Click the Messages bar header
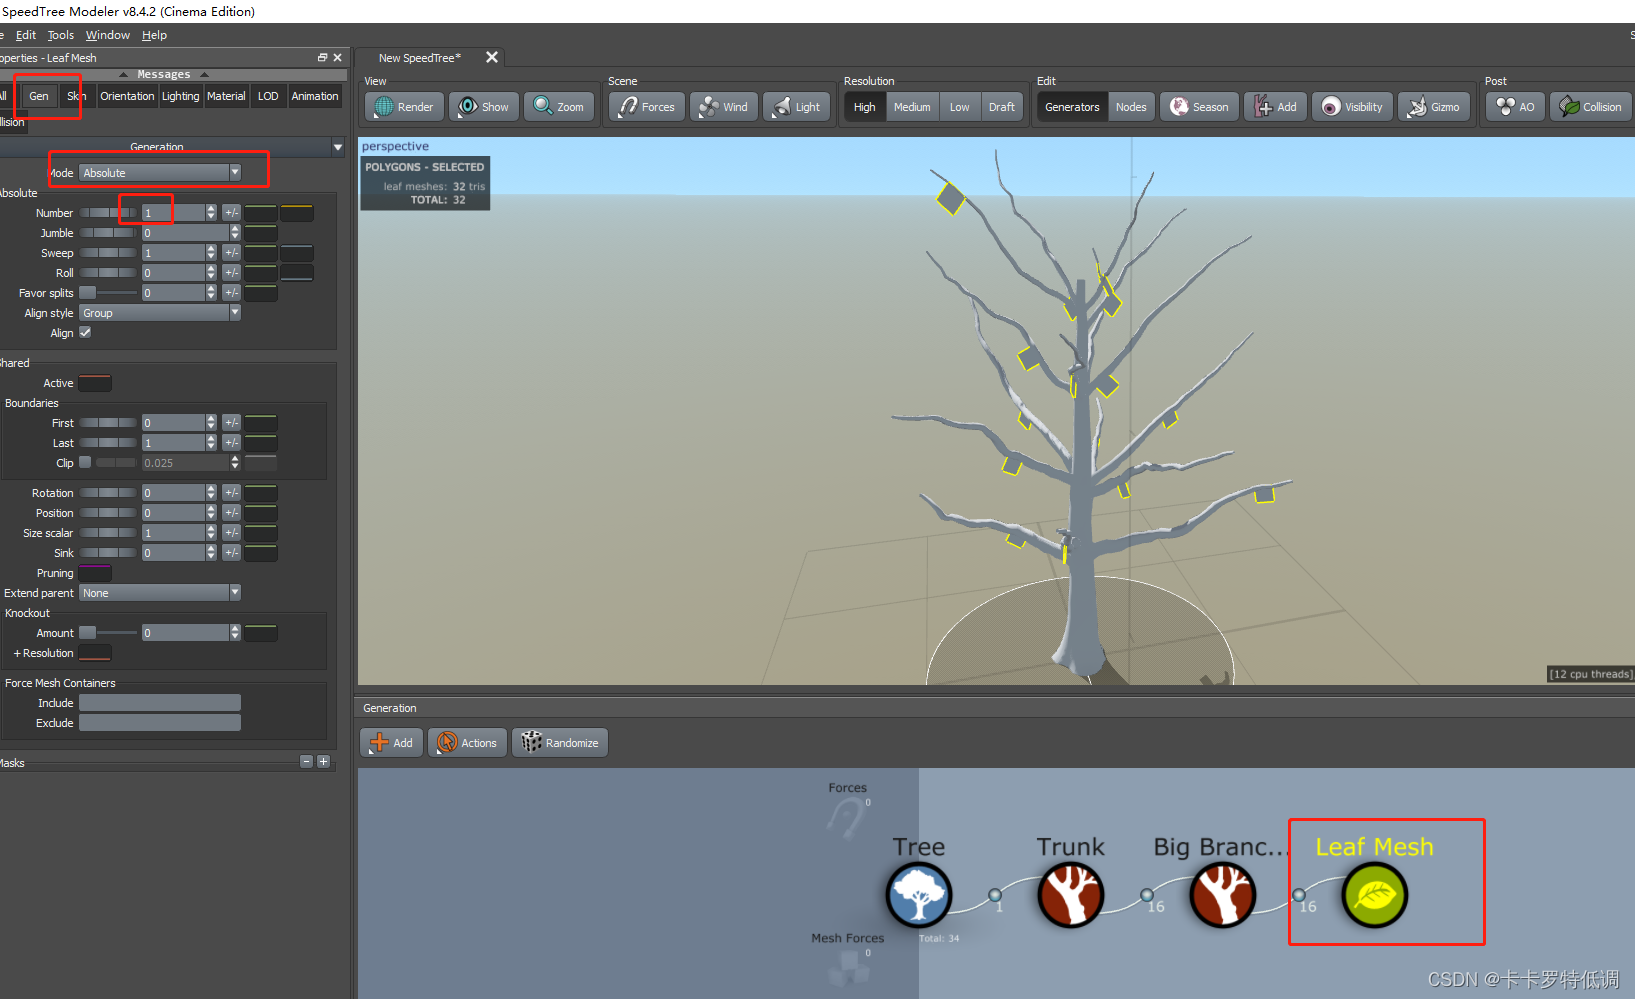Image resolution: width=1635 pixels, height=999 pixels. tap(164, 75)
